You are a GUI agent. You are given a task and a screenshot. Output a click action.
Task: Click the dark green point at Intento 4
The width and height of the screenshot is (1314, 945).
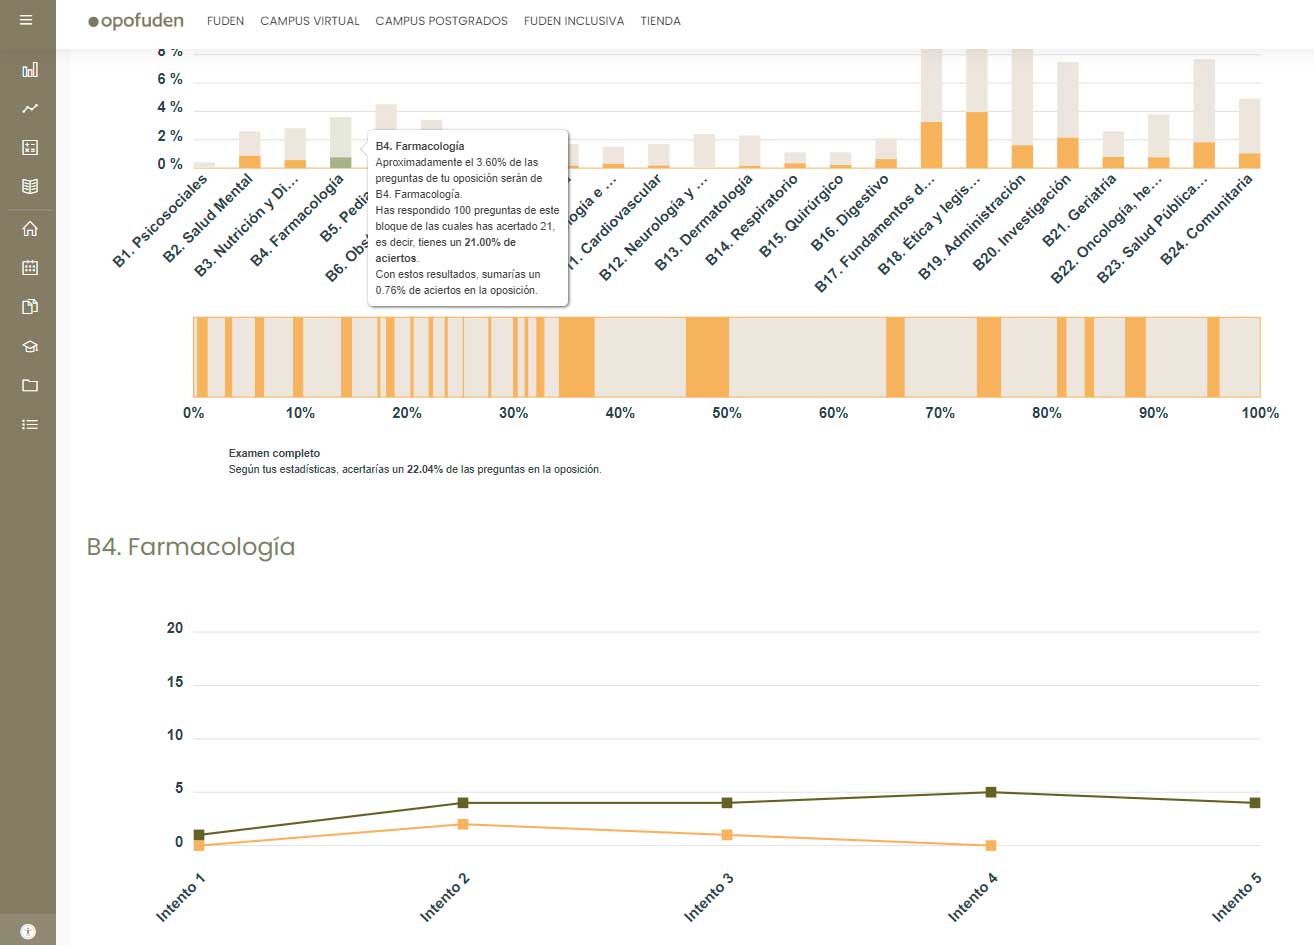tap(991, 792)
